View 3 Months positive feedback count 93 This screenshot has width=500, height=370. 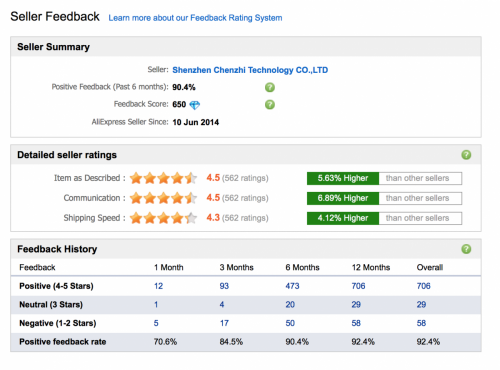(224, 286)
